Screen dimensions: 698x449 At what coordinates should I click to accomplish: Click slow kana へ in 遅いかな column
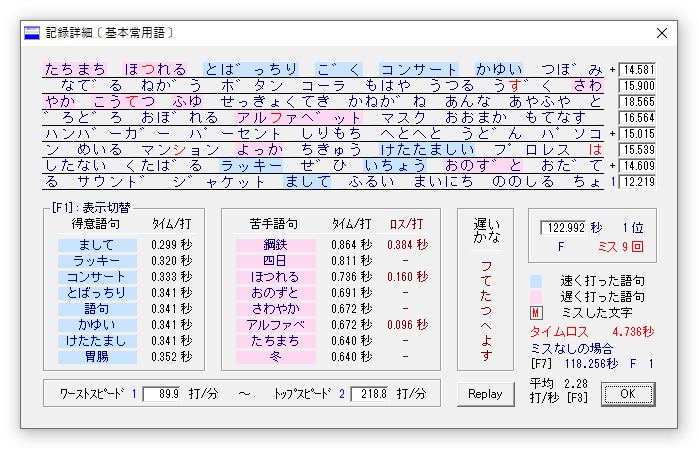pos(486,326)
